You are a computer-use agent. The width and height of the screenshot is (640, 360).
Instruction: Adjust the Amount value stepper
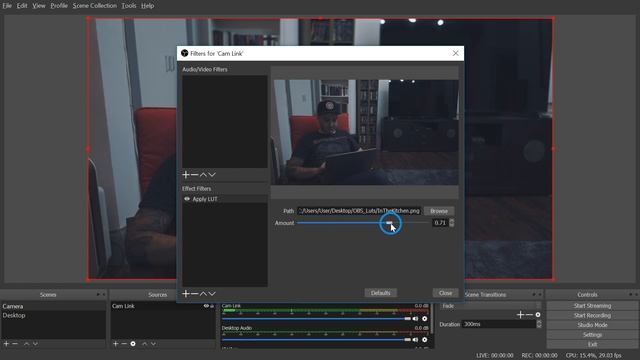coord(451,223)
